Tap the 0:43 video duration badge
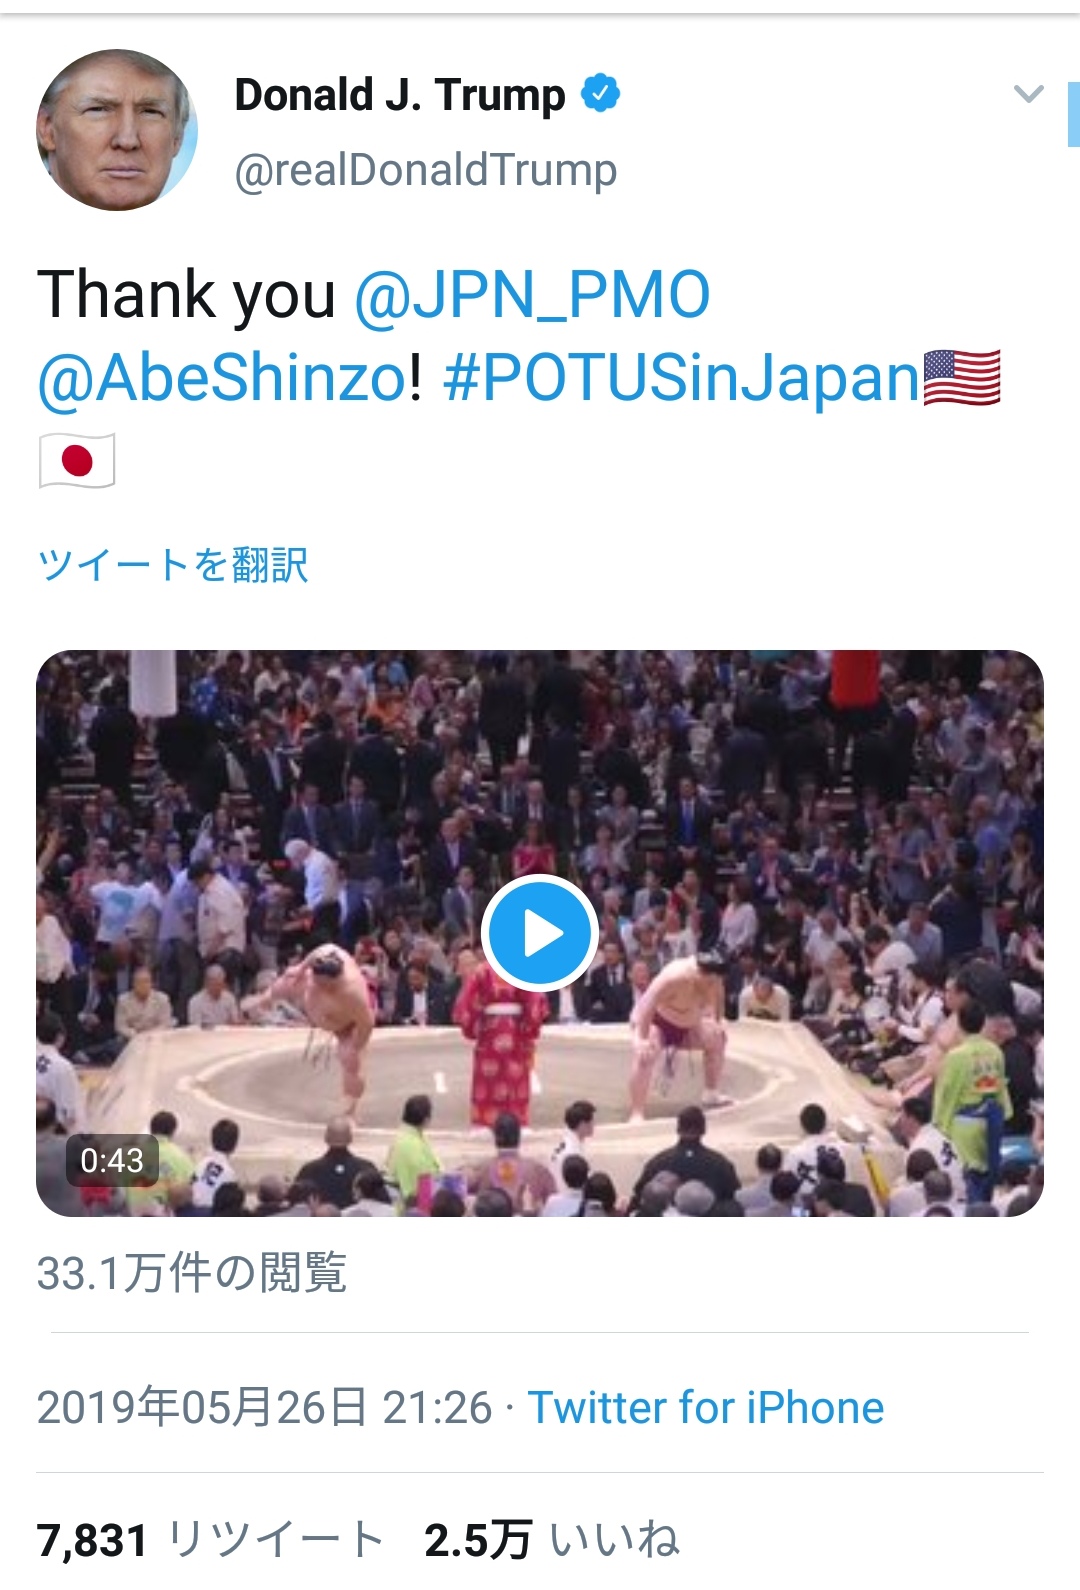 [112, 1160]
